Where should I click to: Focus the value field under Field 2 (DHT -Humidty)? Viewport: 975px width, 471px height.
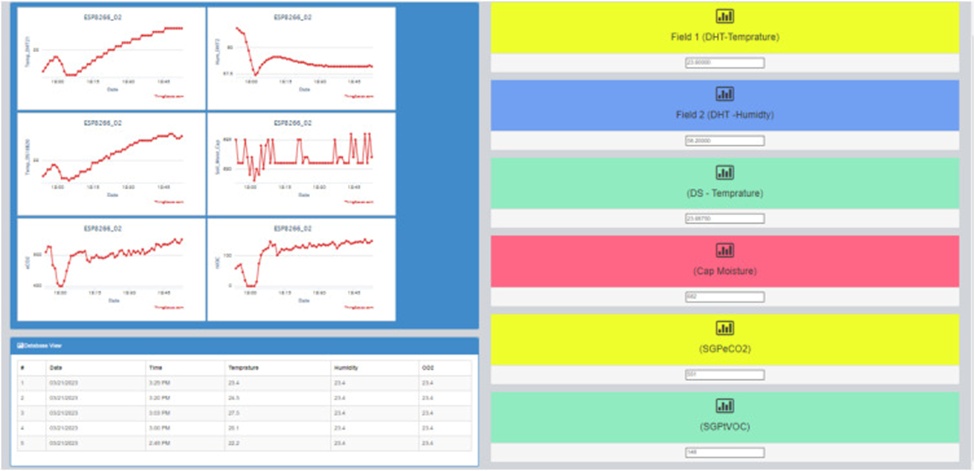(724, 141)
